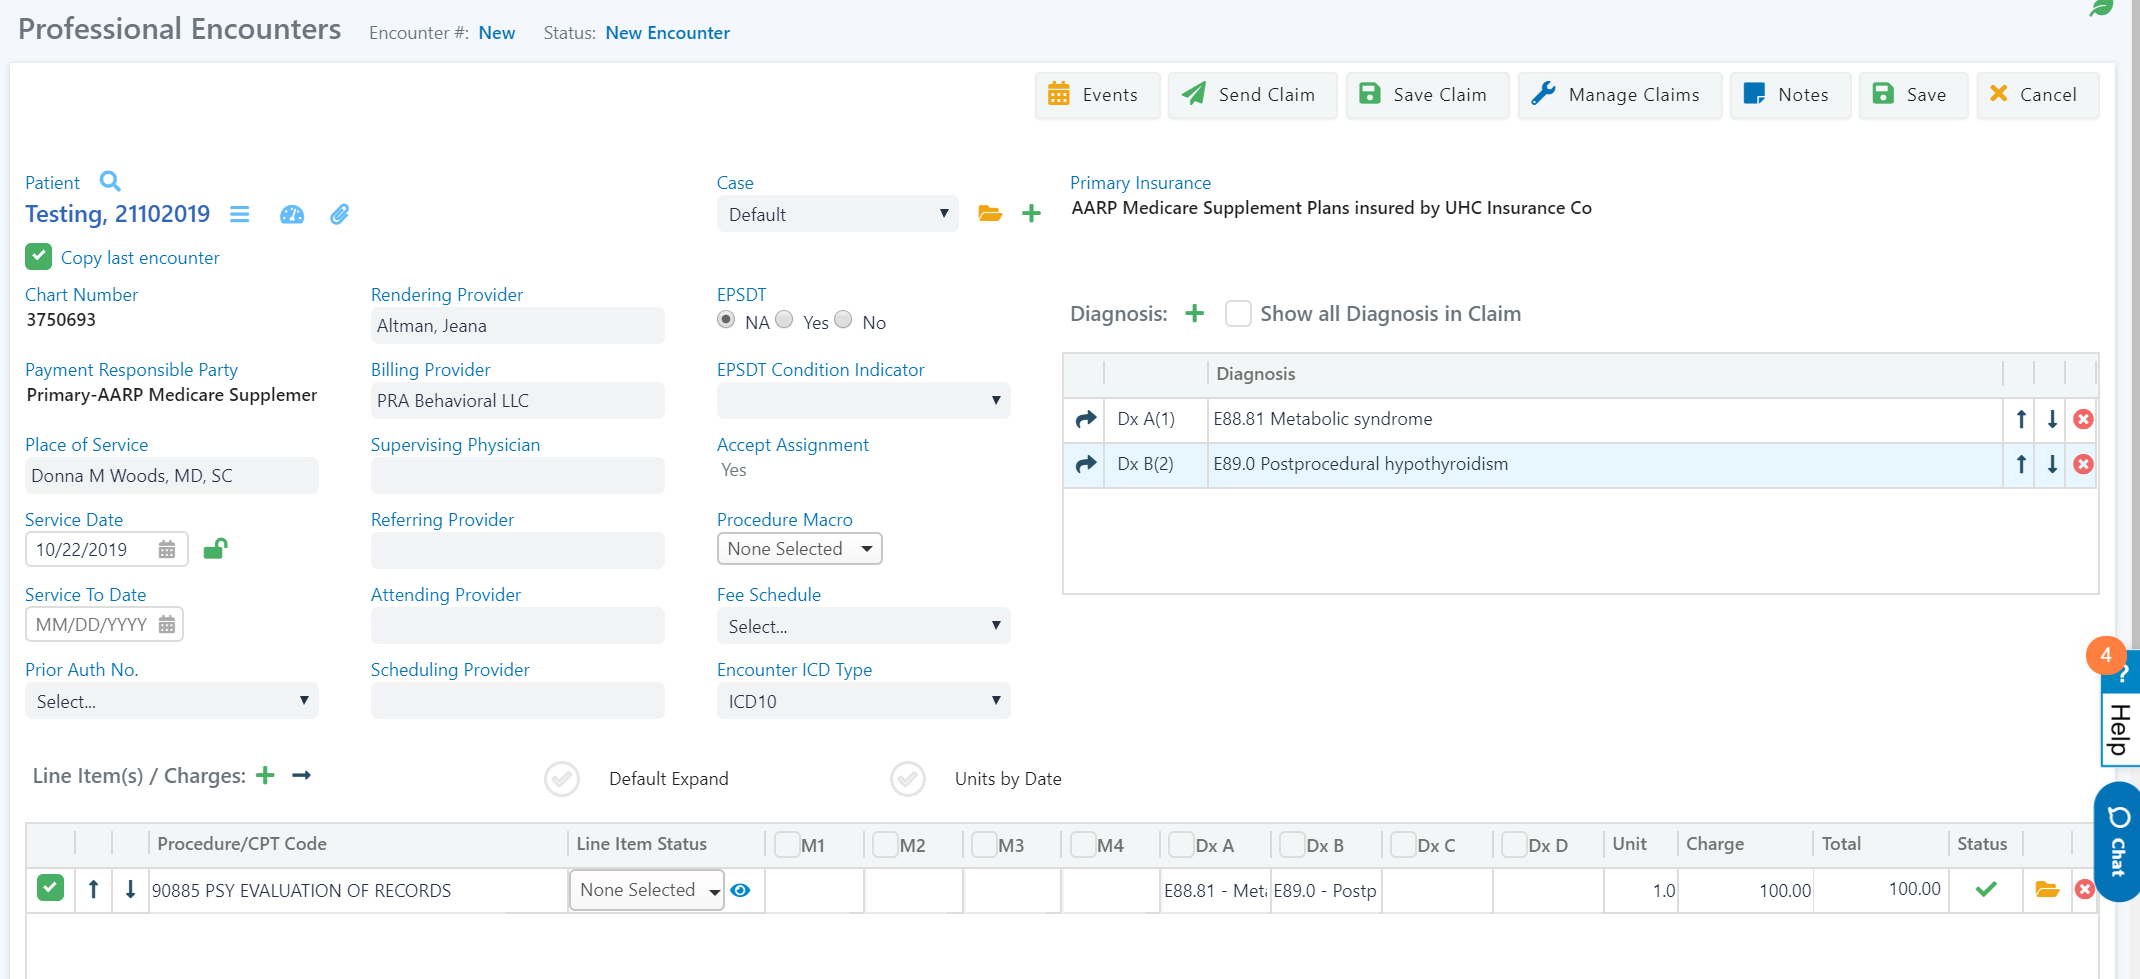Enable Show all Diagnosis in Claim
This screenshot has height=979, width=2140.
pyautogui.click(x=1238, y=314)
